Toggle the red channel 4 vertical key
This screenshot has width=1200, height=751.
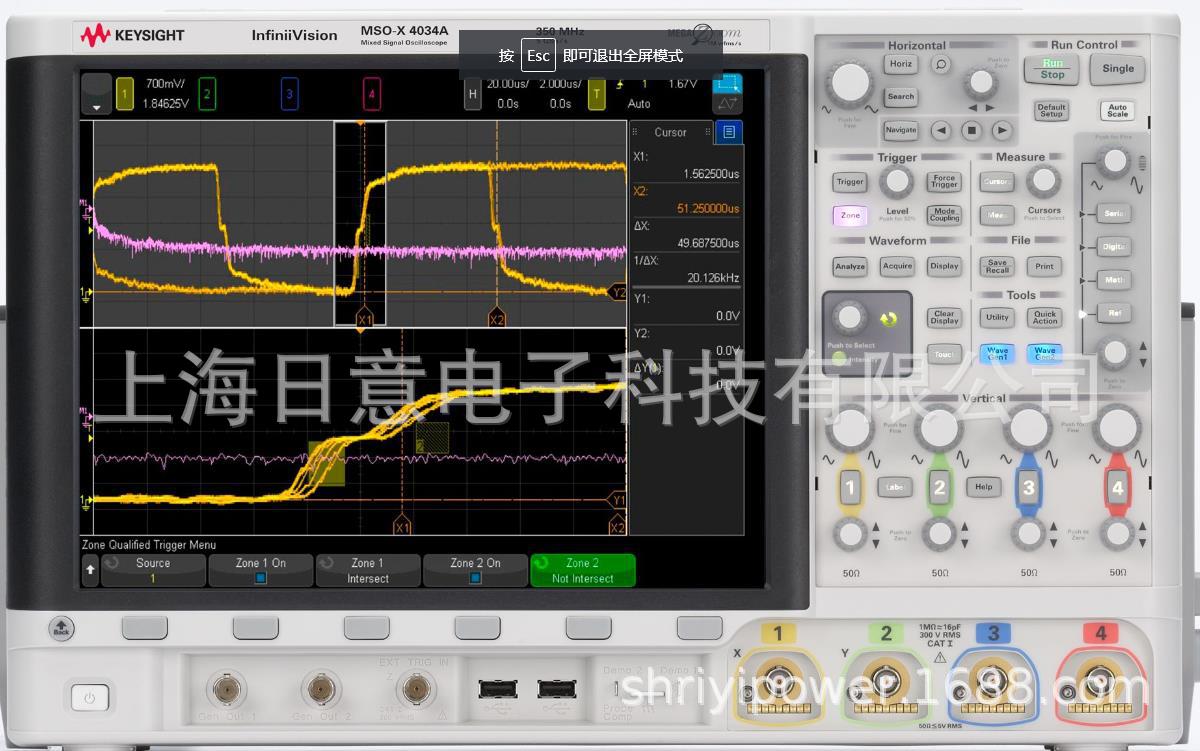[x=1117, y=488]
